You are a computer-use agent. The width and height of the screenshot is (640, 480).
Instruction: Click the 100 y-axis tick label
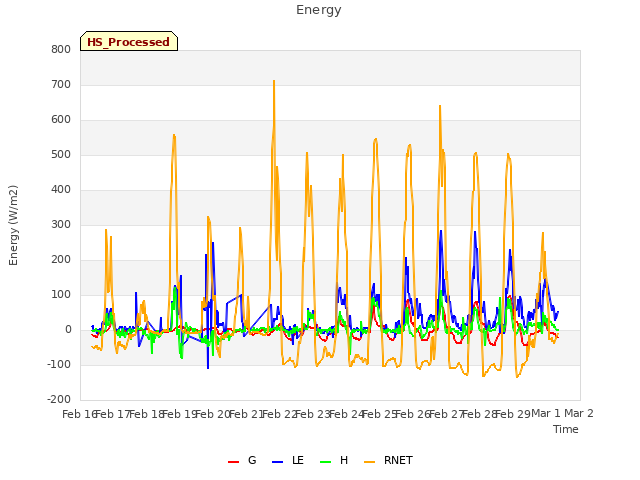[x=61, y=294]
